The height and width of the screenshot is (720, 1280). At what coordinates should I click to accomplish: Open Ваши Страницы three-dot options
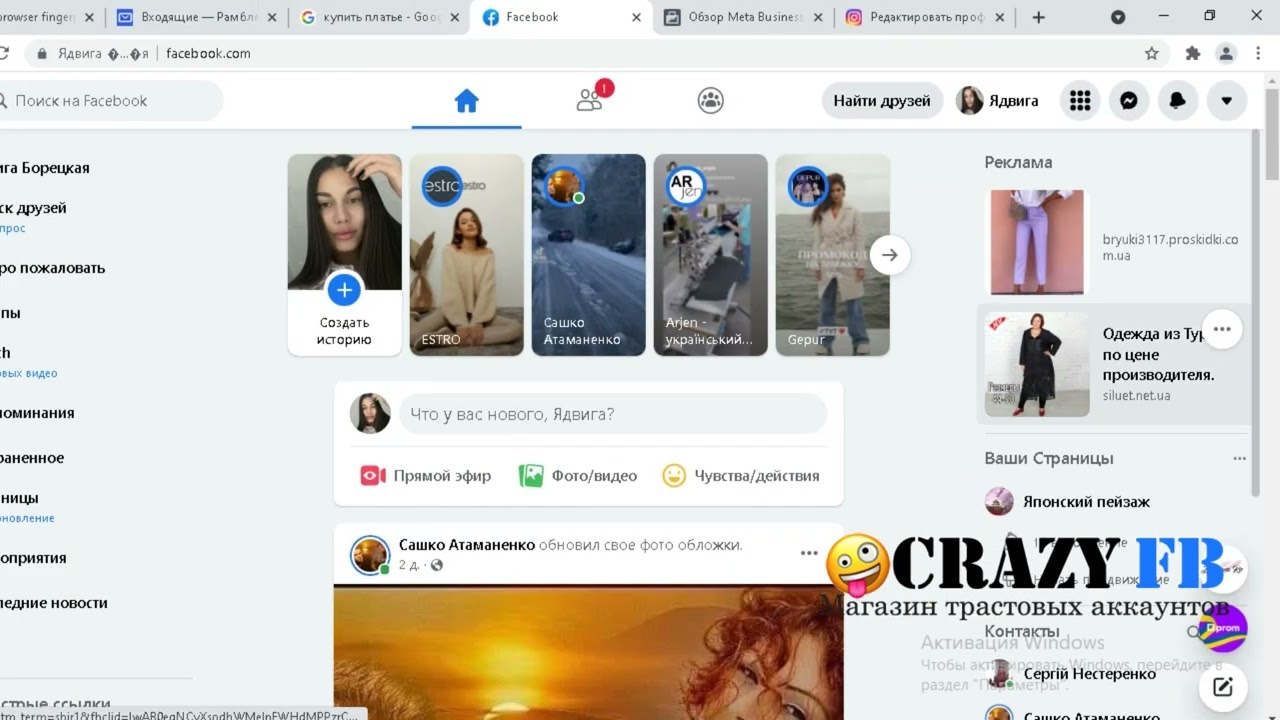(1239, 459)
